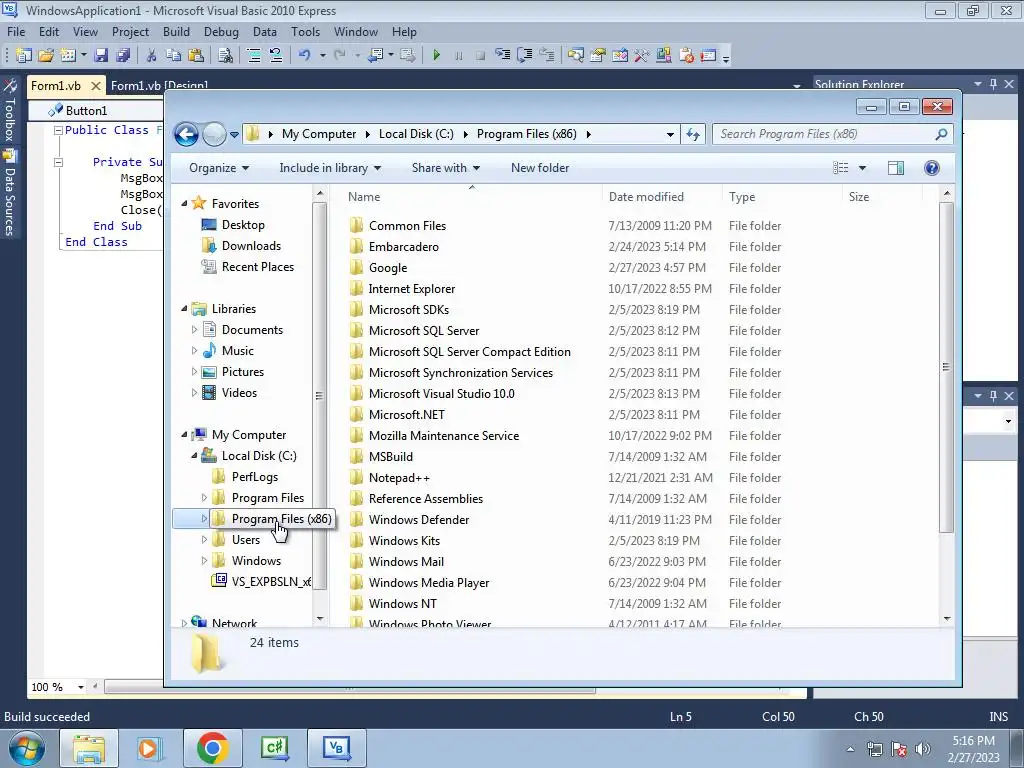Click Comment out selected lines icon
The image size is (1024, 768).
coord(254,56)
